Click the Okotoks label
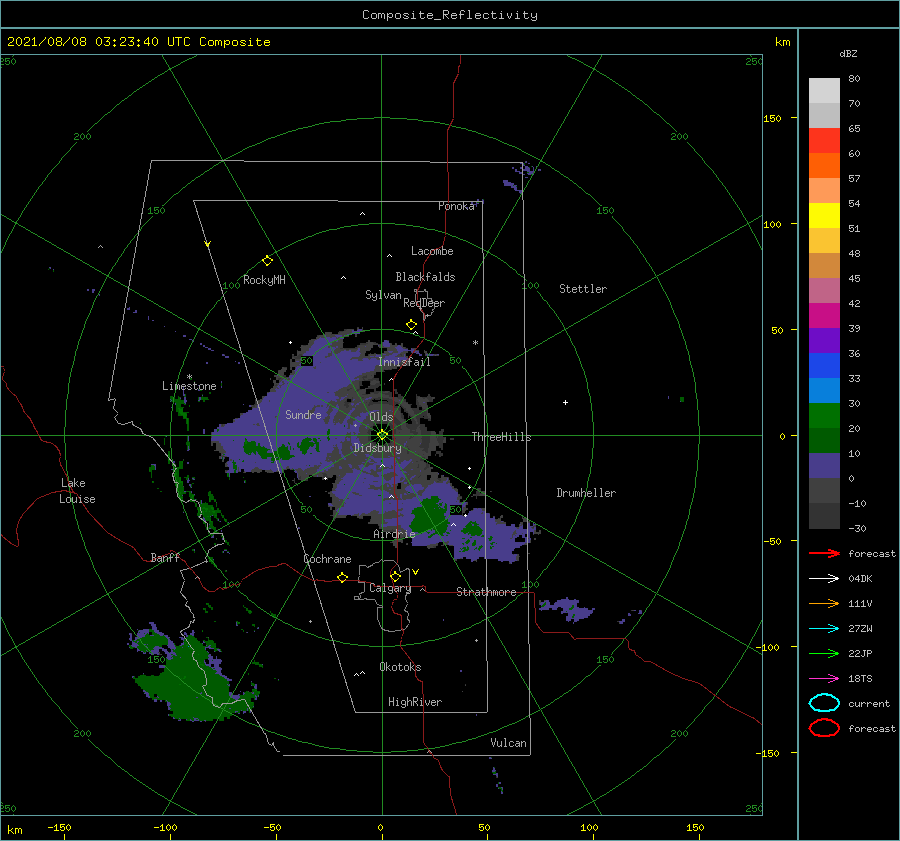 400,667
